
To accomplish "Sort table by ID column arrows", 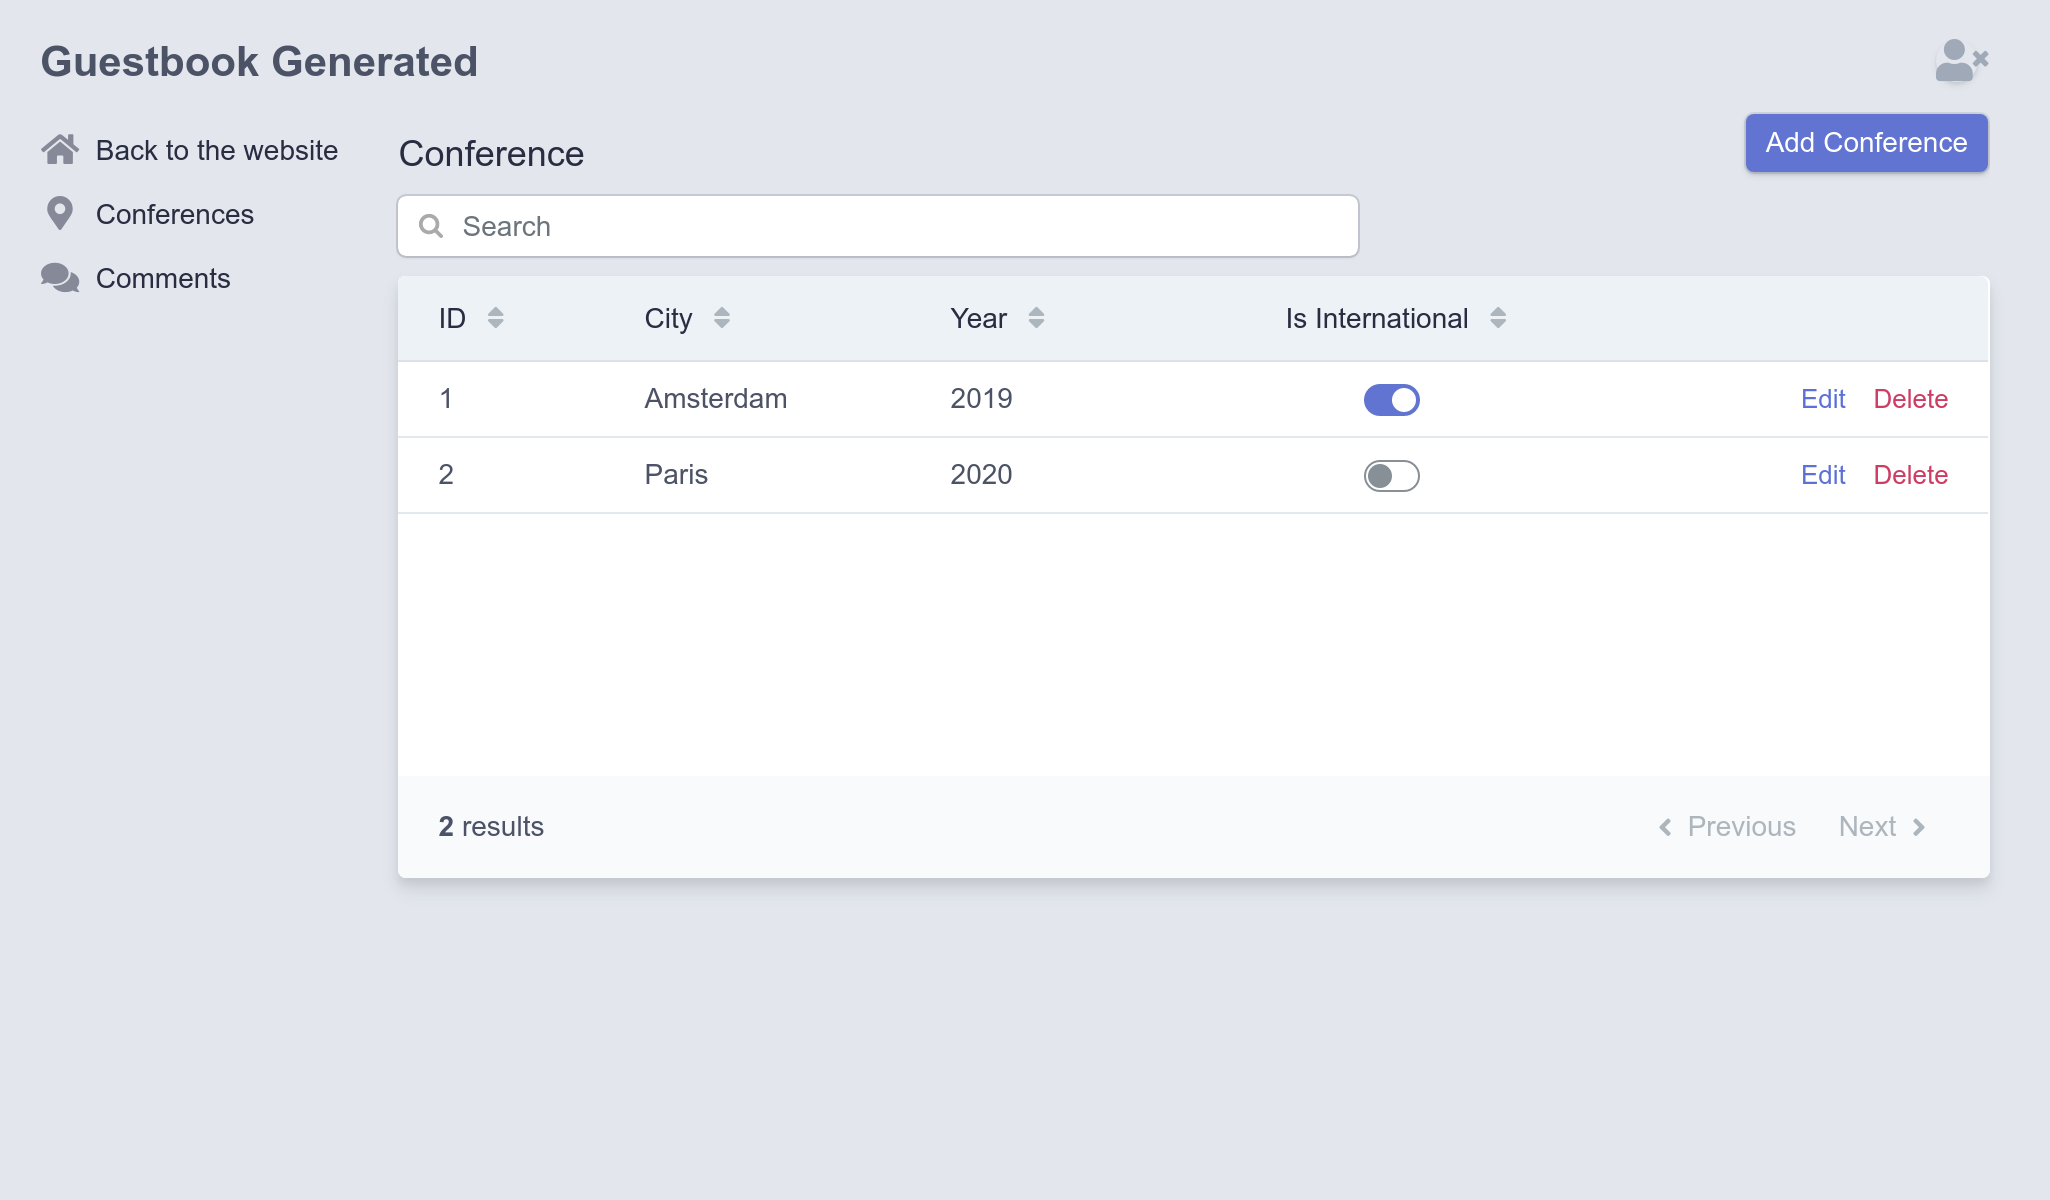I will (495, 318).
